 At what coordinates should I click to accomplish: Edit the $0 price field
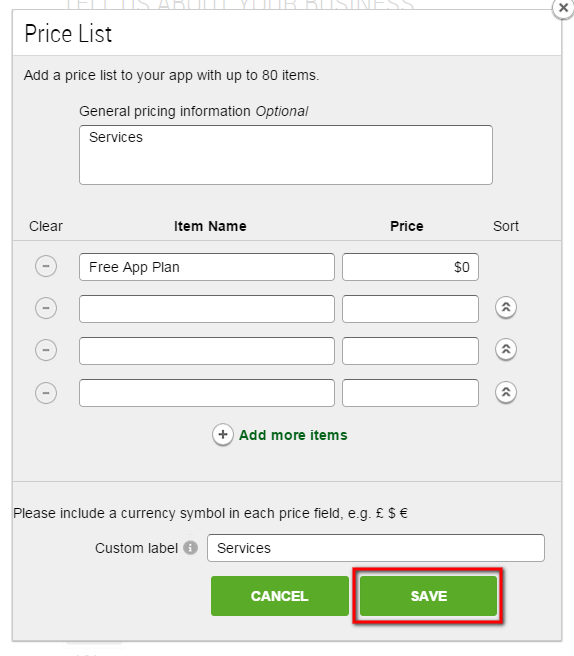tap(410, 267)
